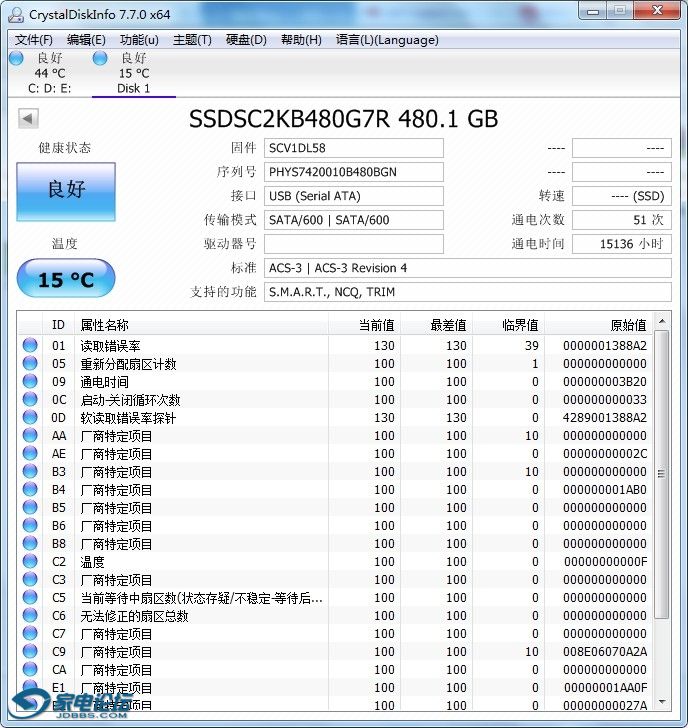This screenshot has width=688, height=728.
Task: Select the C: D: E: disk tab
Action: (x=49, y=73)
